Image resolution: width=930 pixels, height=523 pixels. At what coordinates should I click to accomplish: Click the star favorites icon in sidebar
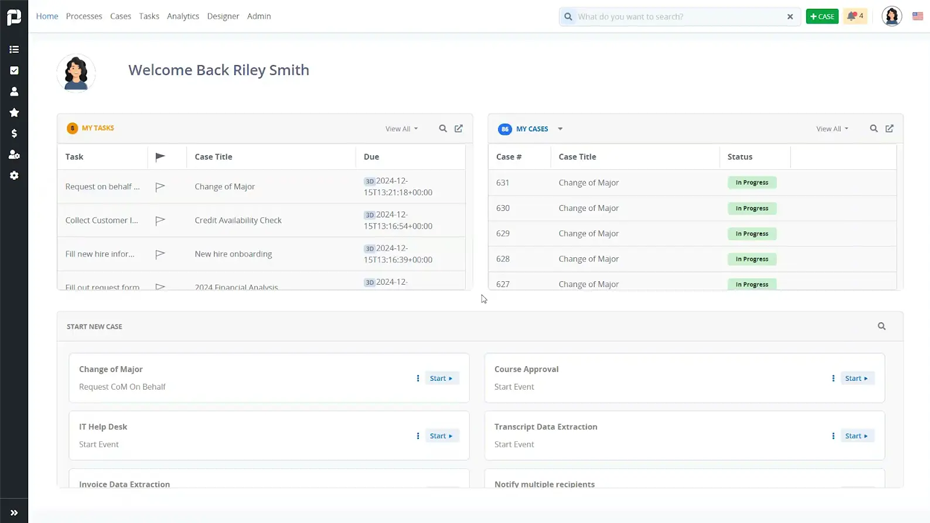[x=14, y=113]
